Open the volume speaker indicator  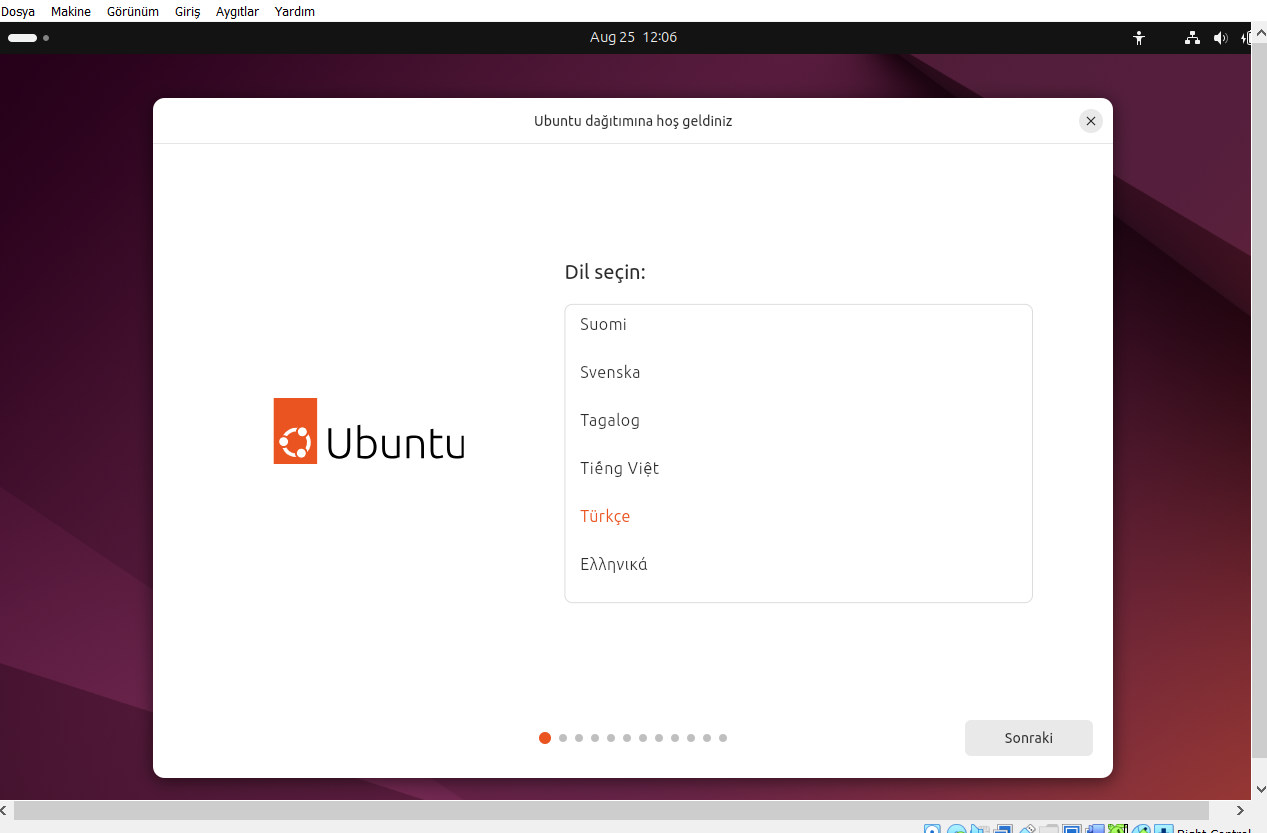(1220, 38)
